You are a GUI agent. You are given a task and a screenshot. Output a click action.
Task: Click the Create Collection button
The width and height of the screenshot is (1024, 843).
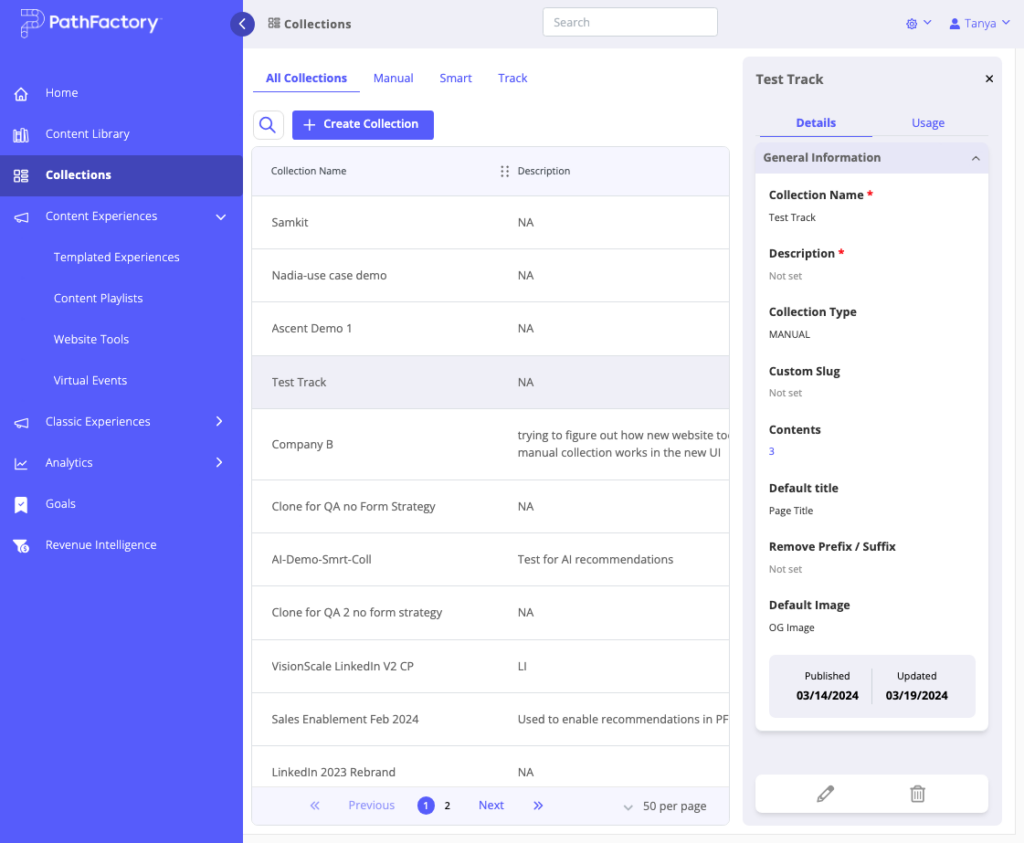(362, 124)
